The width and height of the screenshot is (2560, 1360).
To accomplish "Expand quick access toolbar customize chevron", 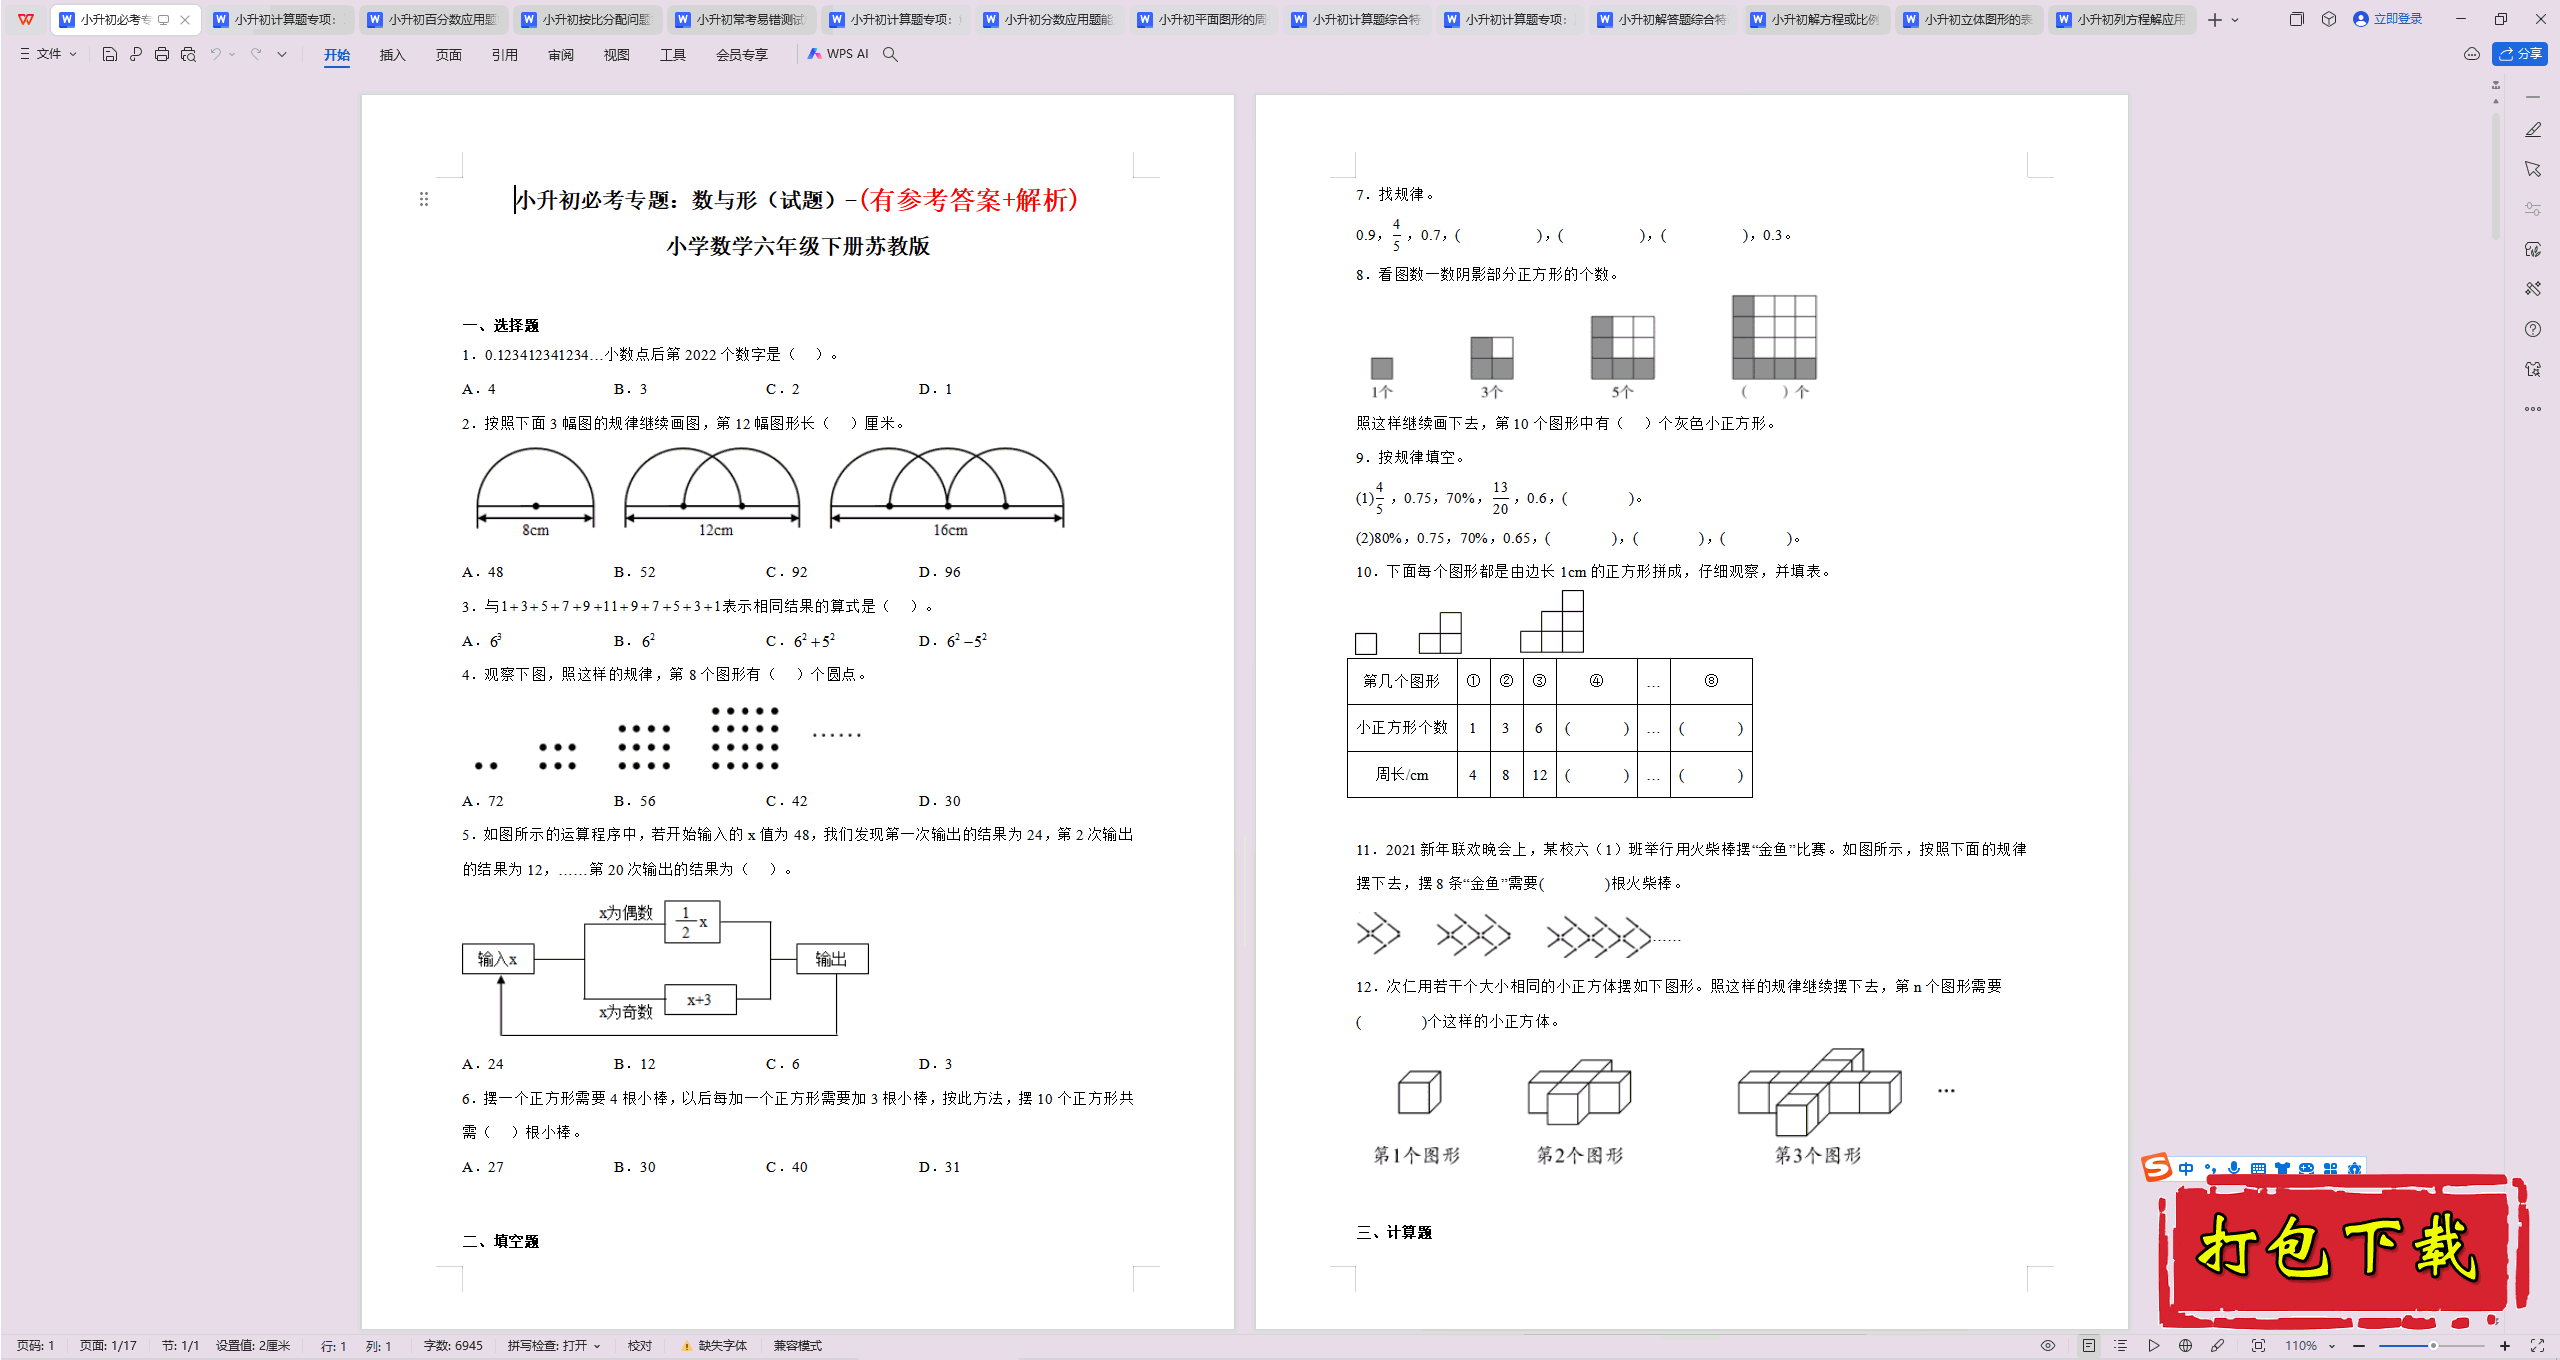I will pos(282,54).
